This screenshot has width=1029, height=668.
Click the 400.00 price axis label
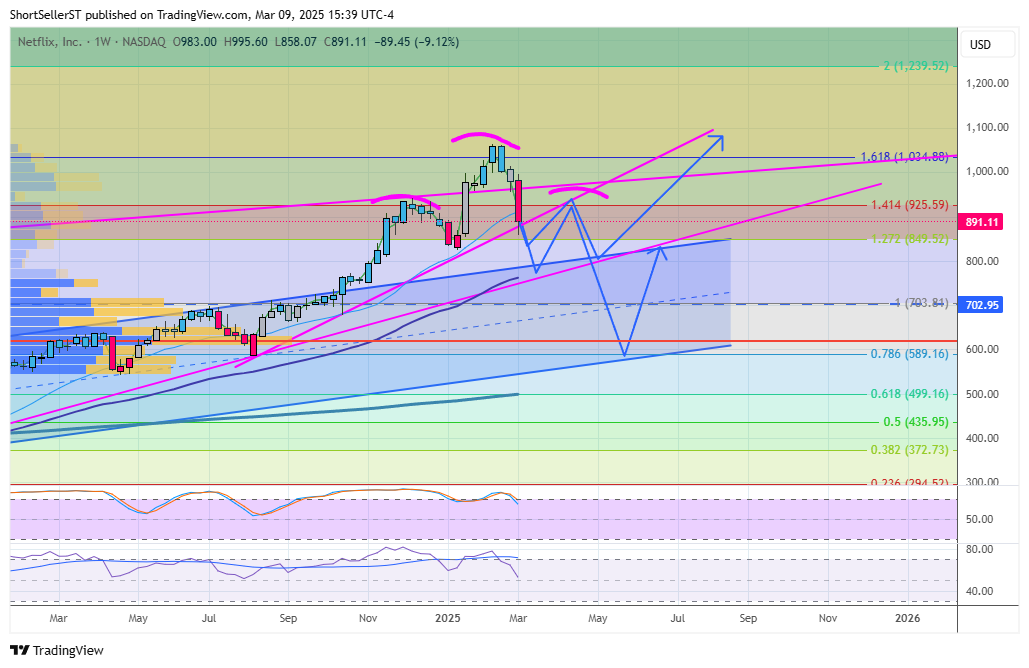(x=982, y=438)
